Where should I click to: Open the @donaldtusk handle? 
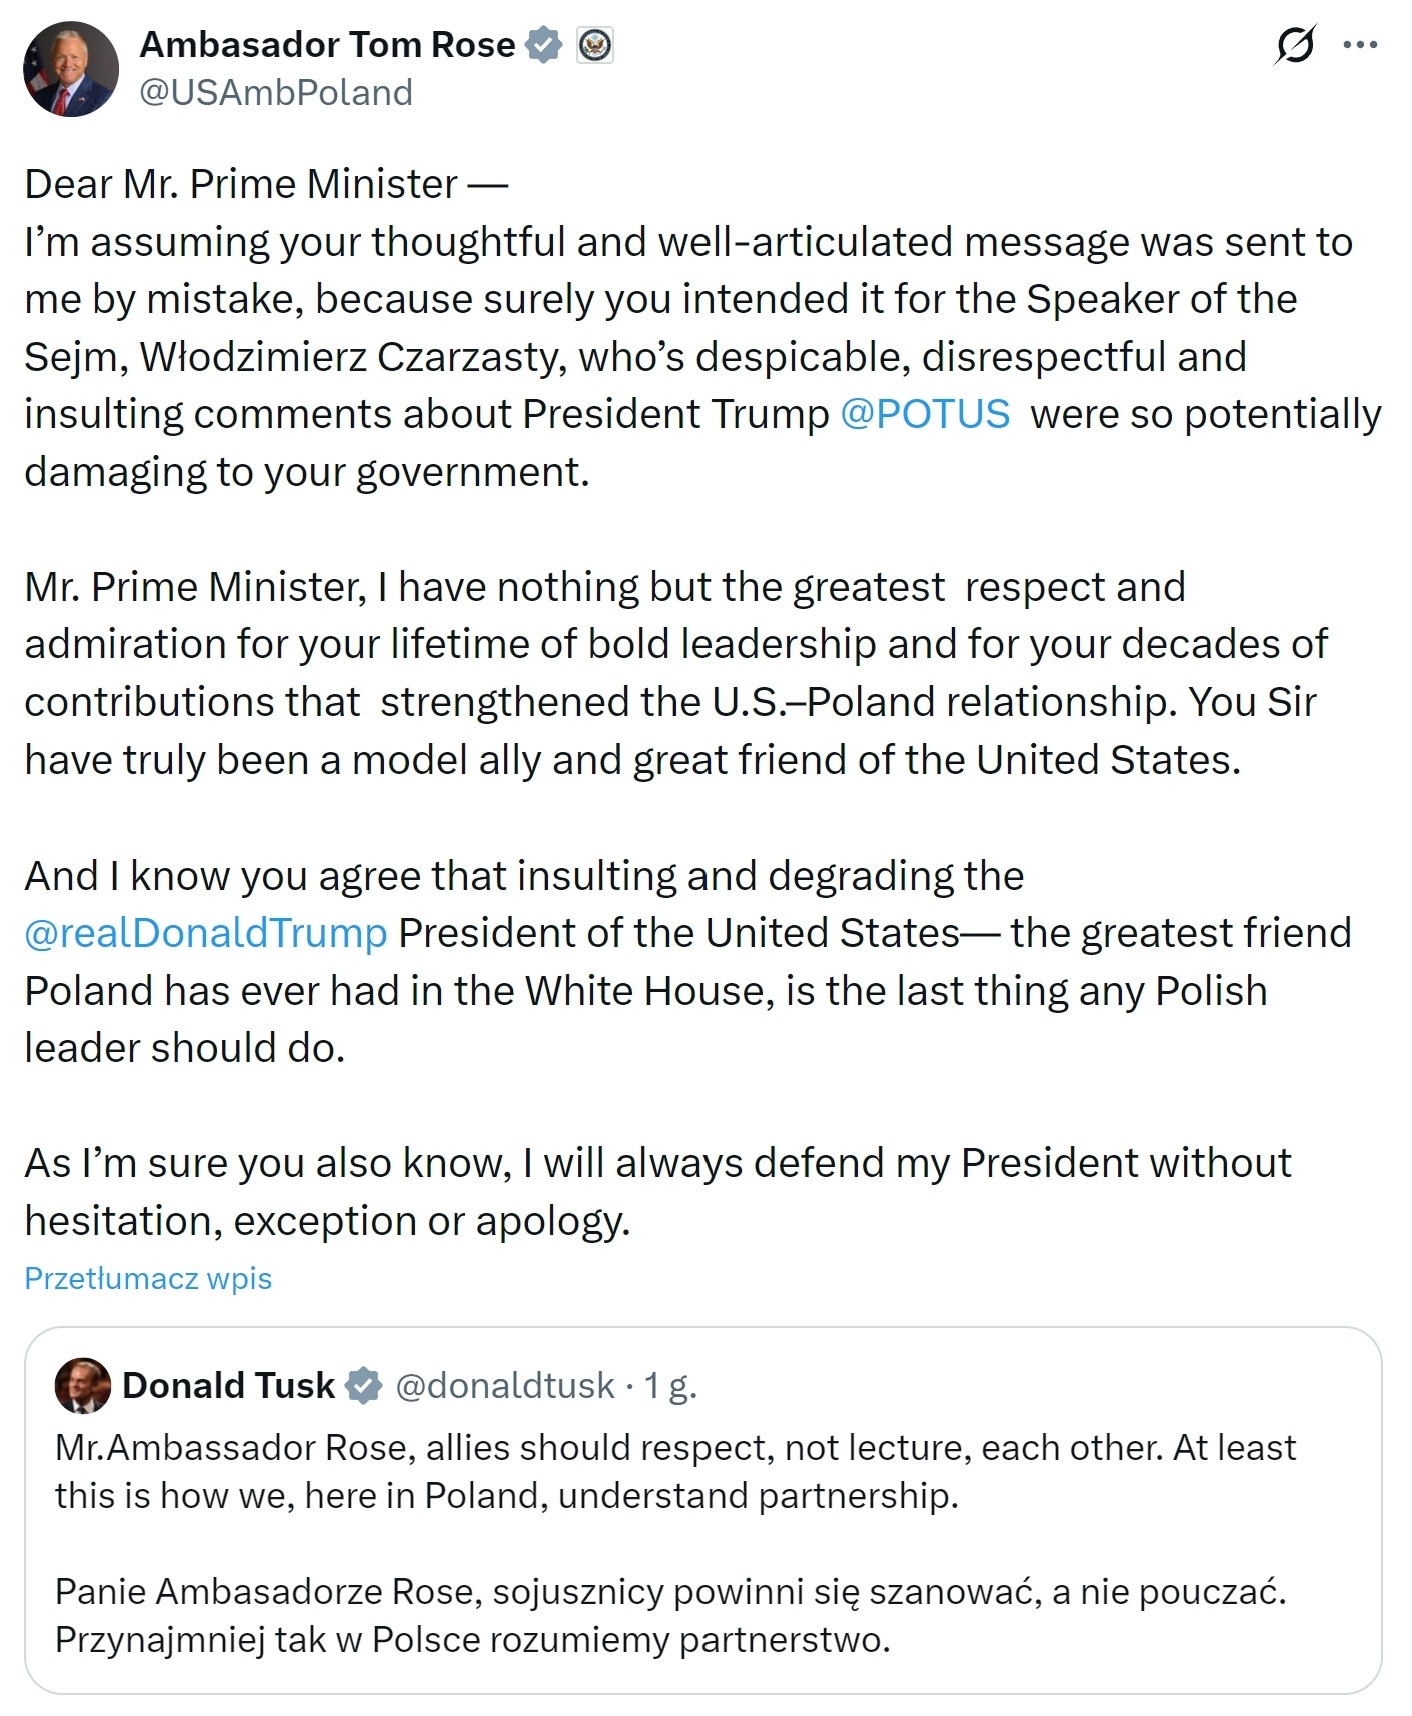[505, 1385]
